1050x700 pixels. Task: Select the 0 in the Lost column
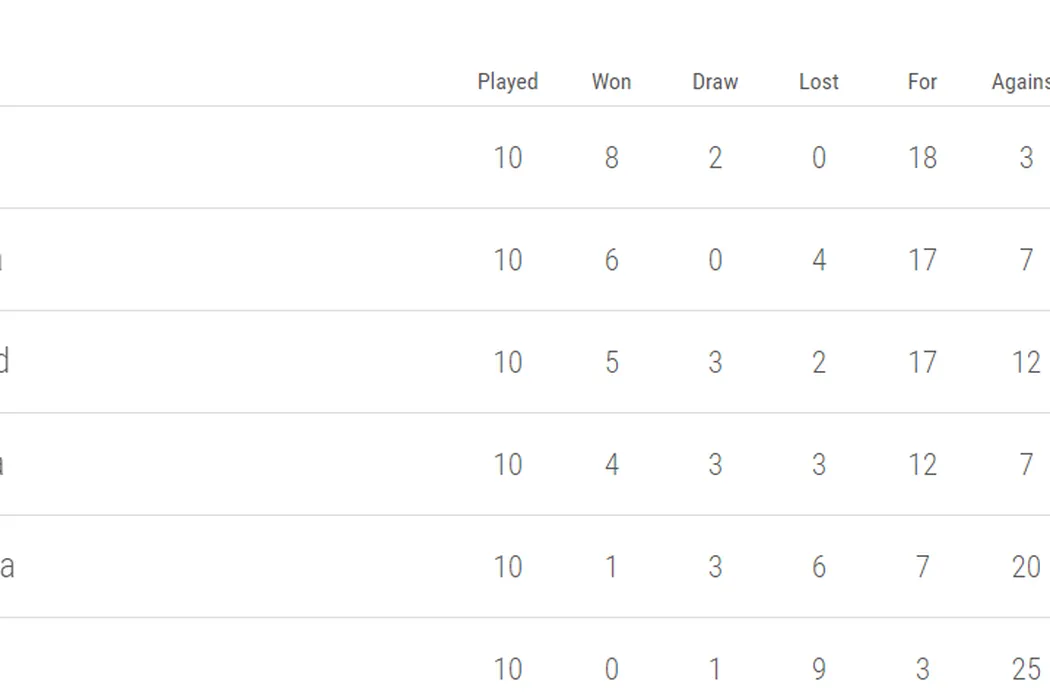pyautogui.click(x=819, y=158)
